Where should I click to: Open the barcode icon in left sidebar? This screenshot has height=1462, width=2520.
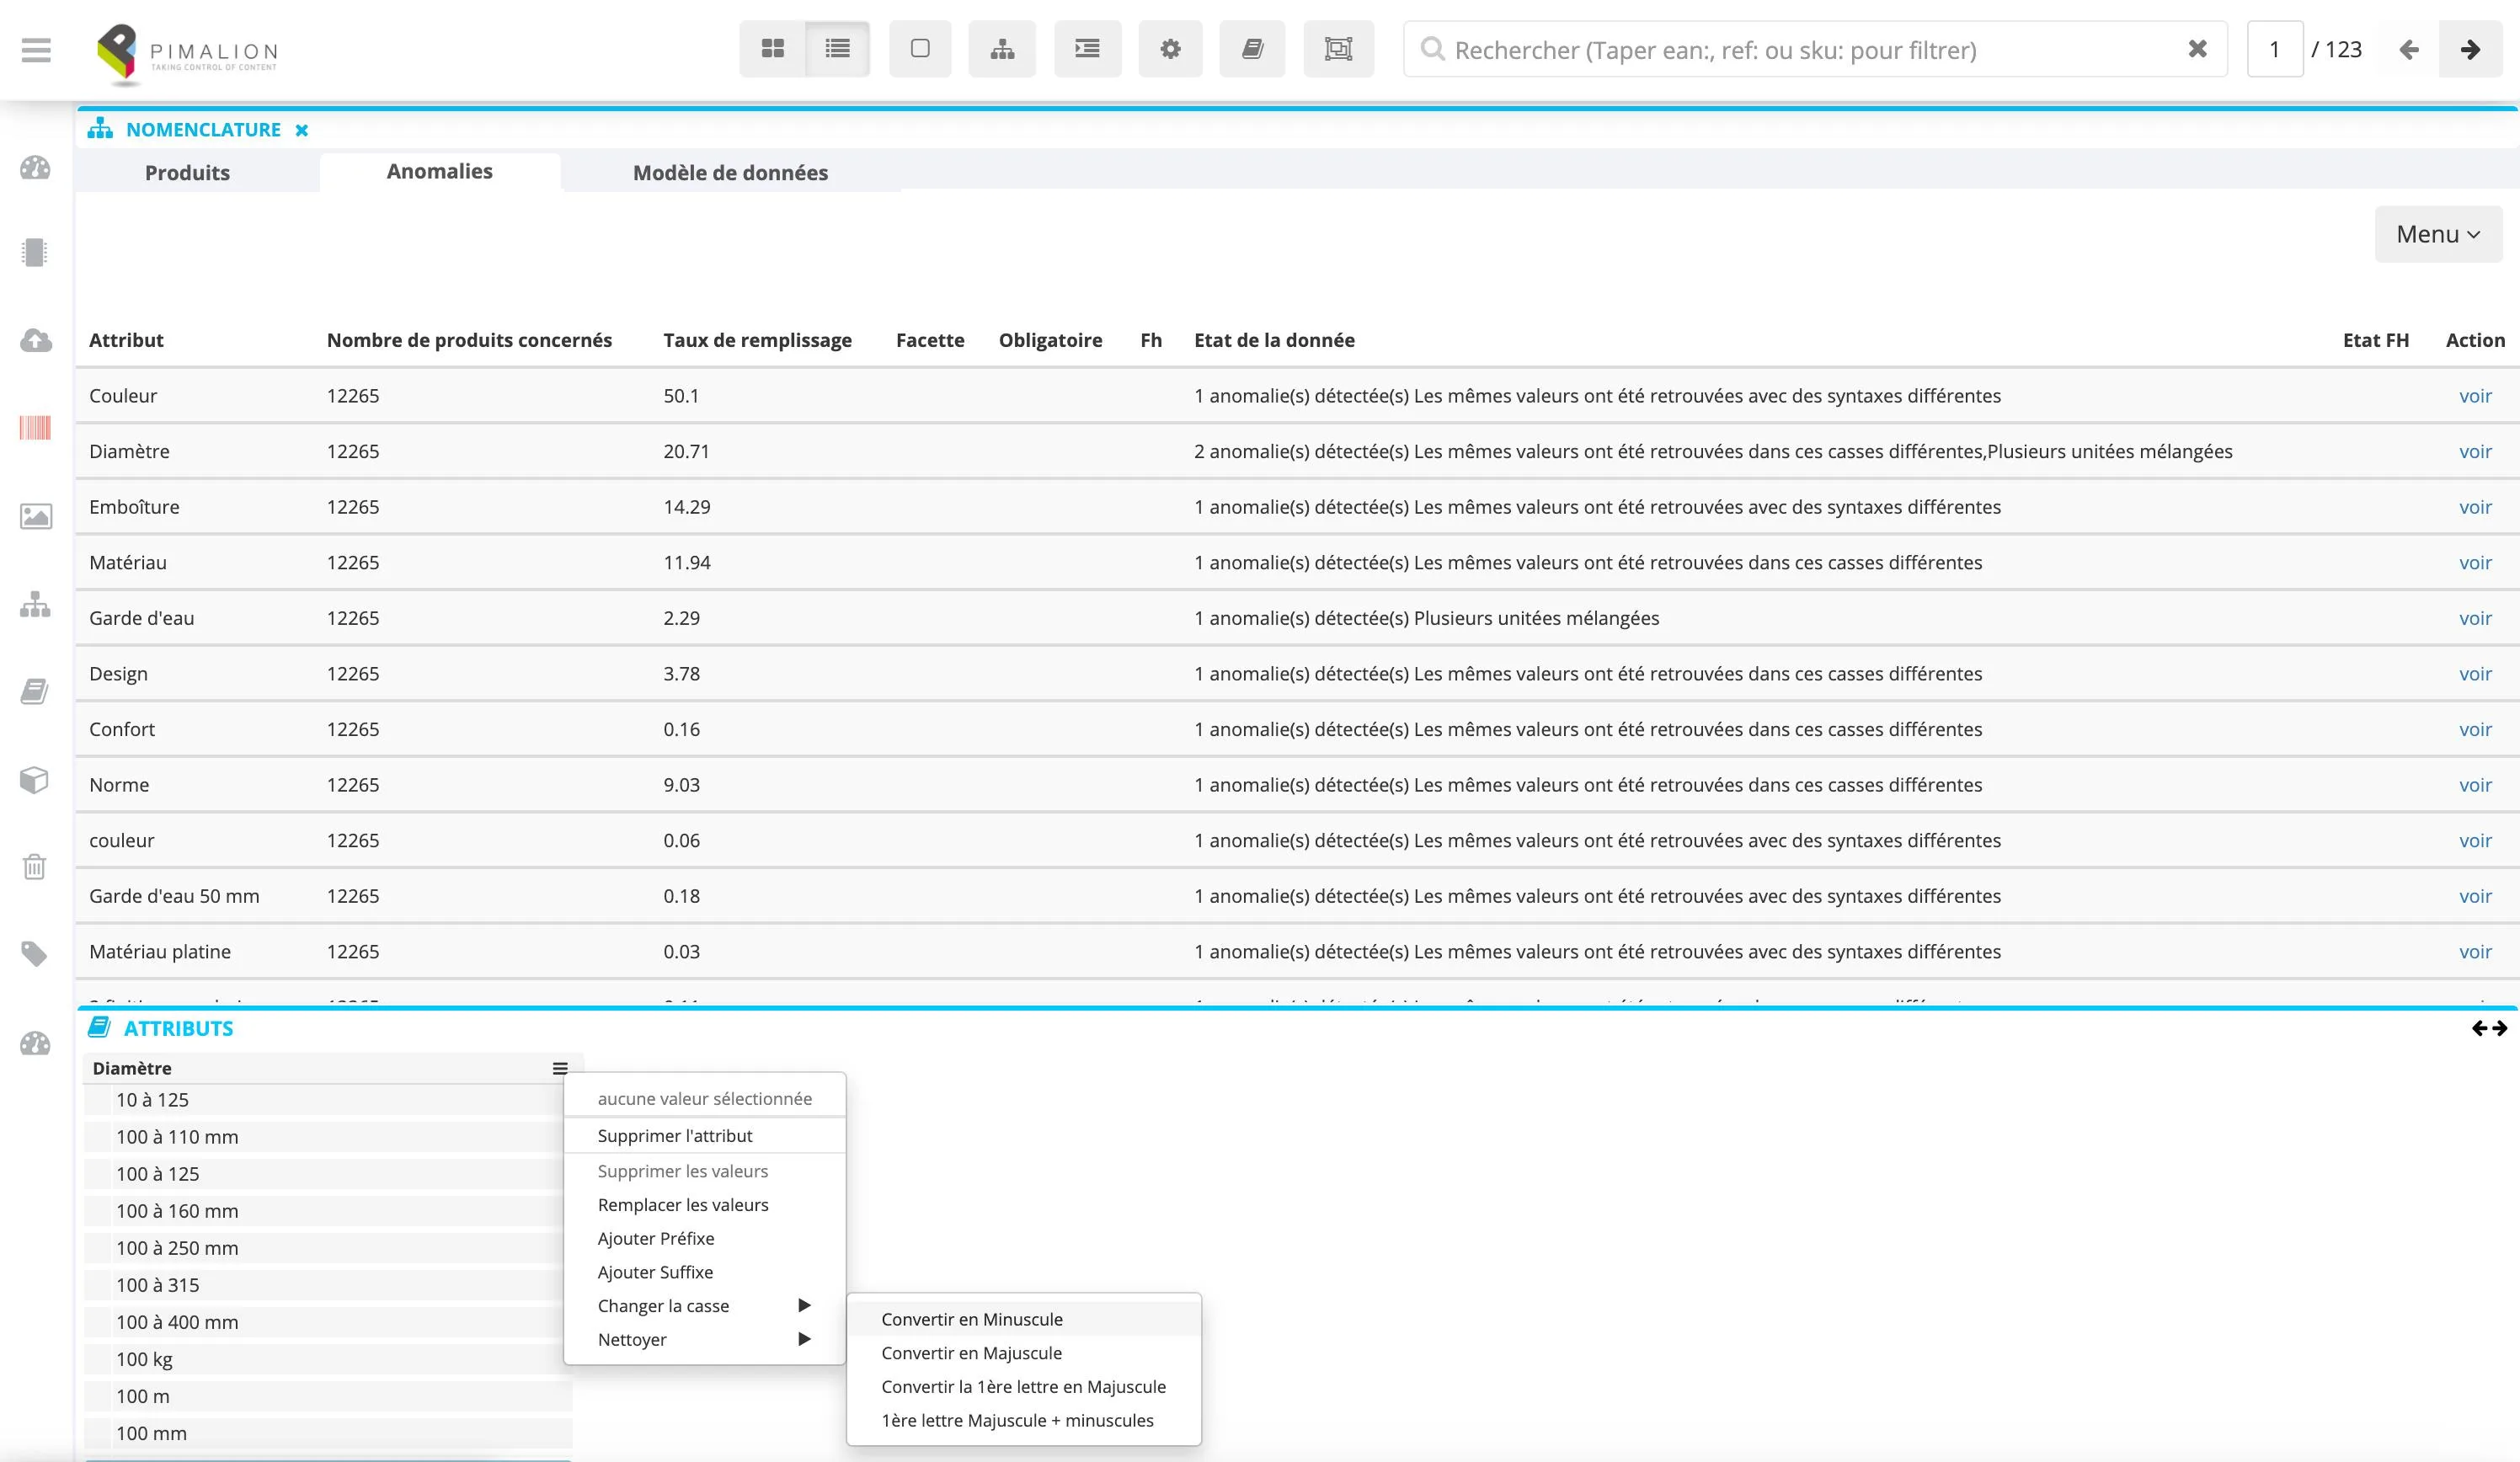[35, 428]
